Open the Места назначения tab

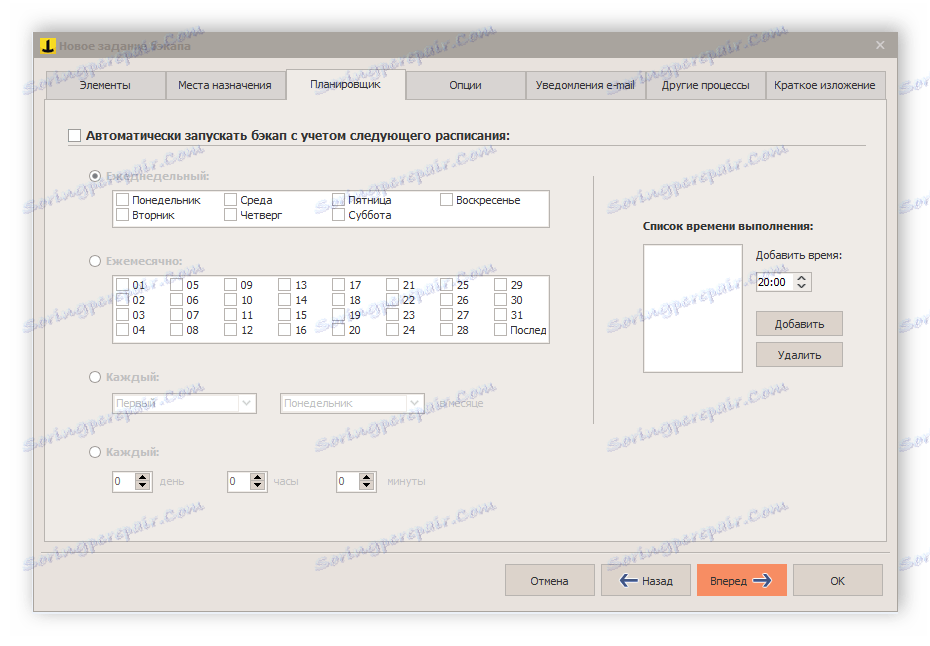tap(225, 85)
